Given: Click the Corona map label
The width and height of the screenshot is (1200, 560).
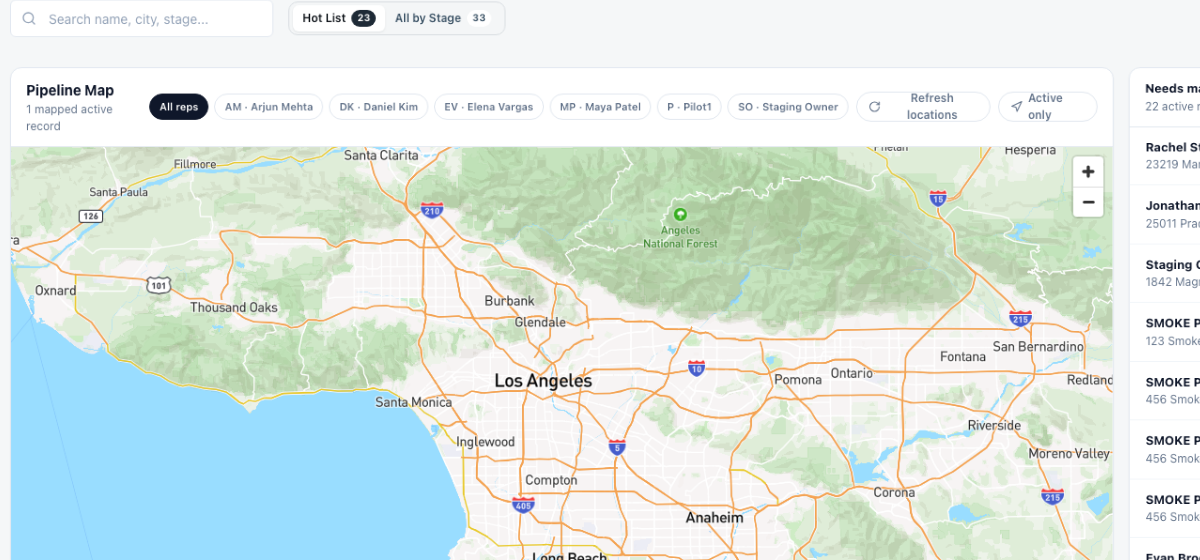Looking at the screenshot, I should tap(894, 492).
